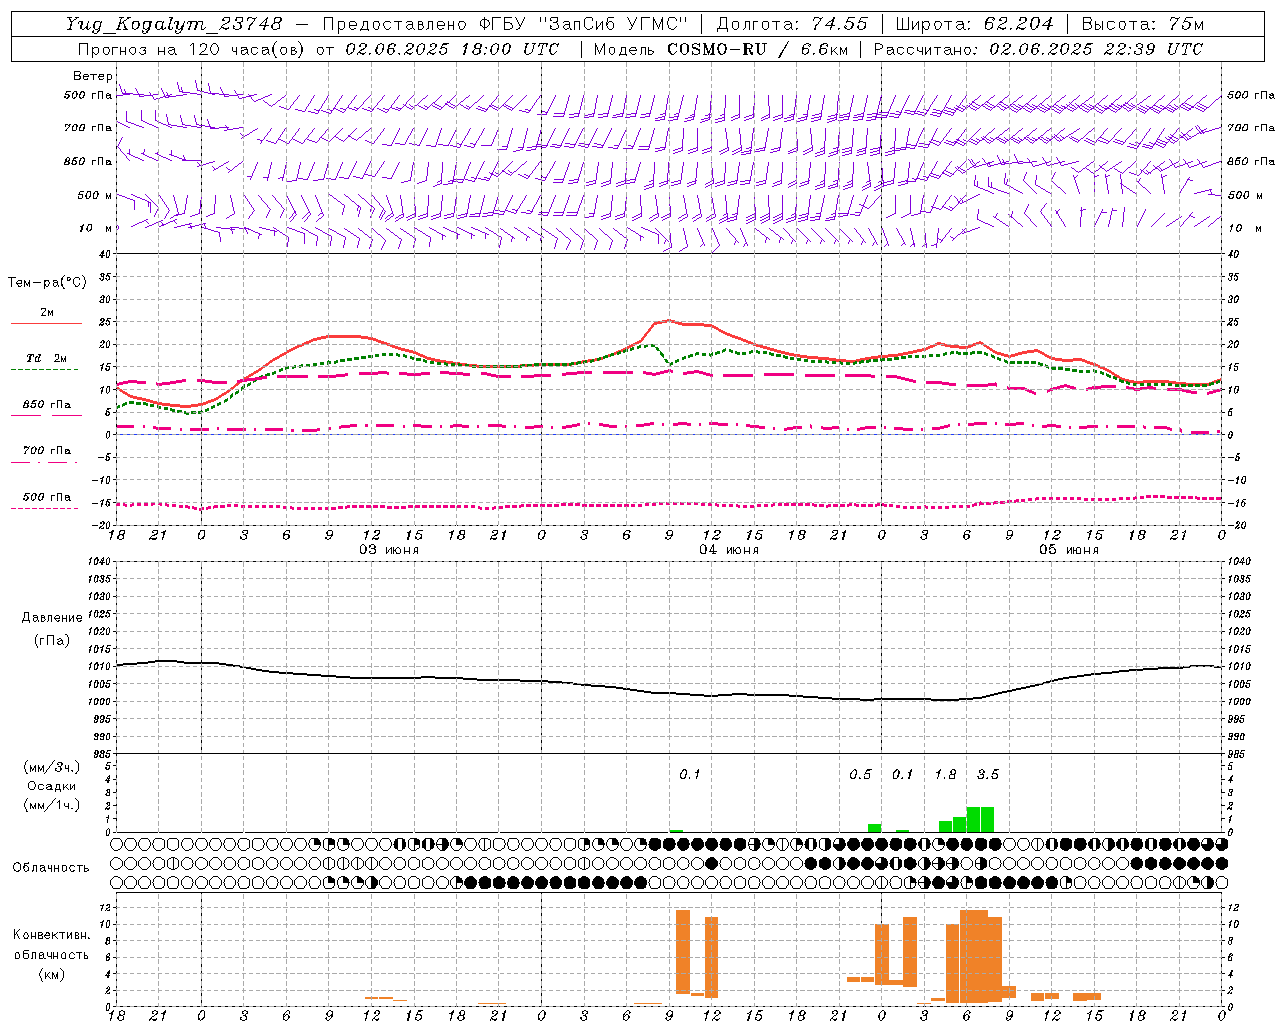
Task: Click the Осадки panel label
Action: point(51,786)
